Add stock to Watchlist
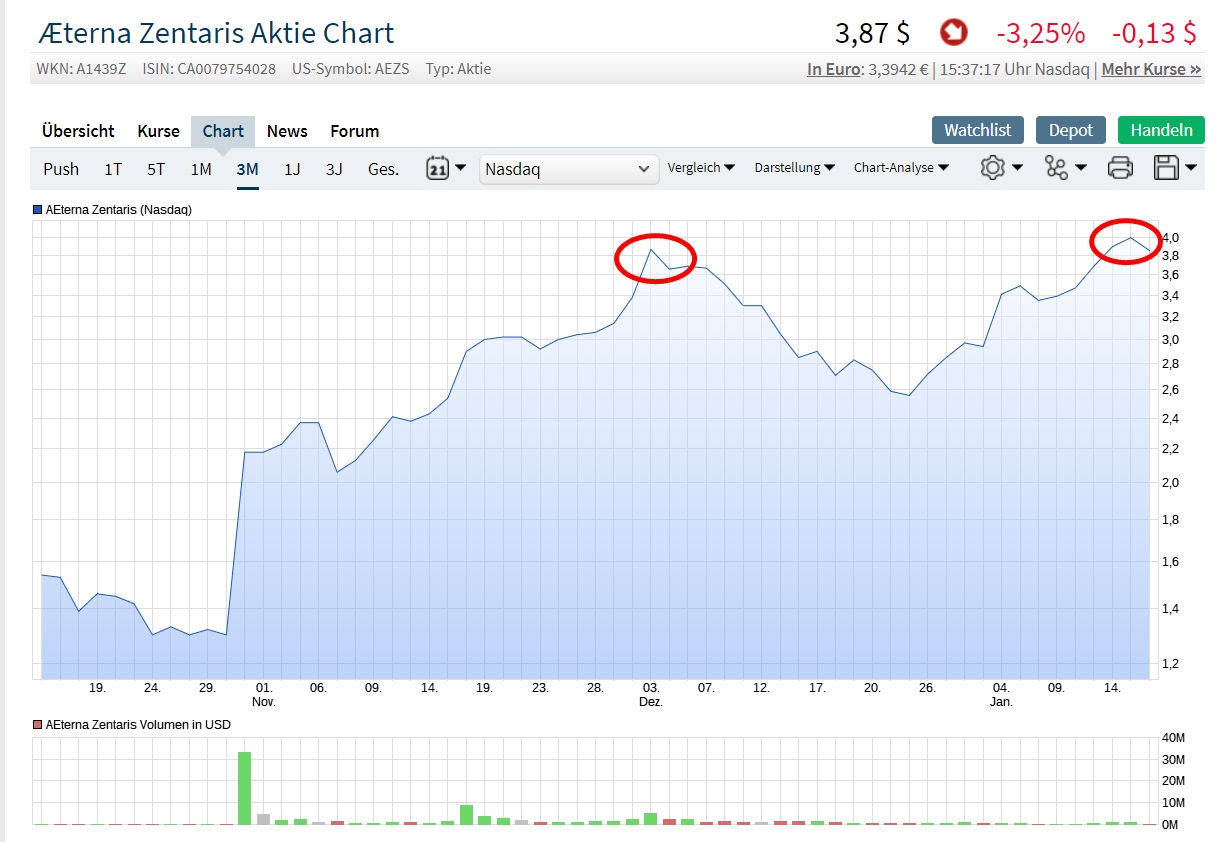This screenshot has height=842, width=1223. pos(978,130)
